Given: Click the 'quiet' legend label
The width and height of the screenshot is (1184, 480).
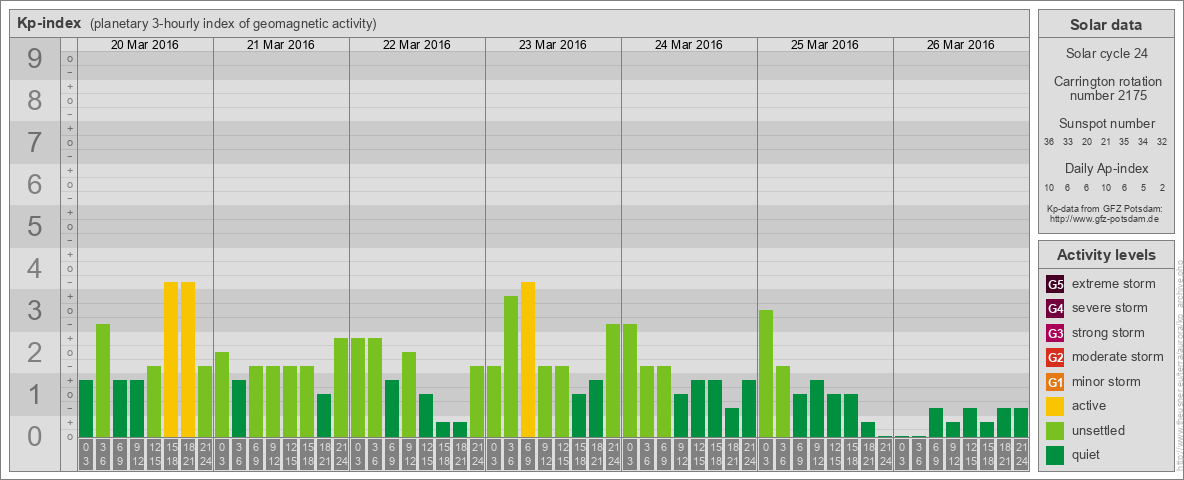Looking at the screenshot, I should (1087, 454).
